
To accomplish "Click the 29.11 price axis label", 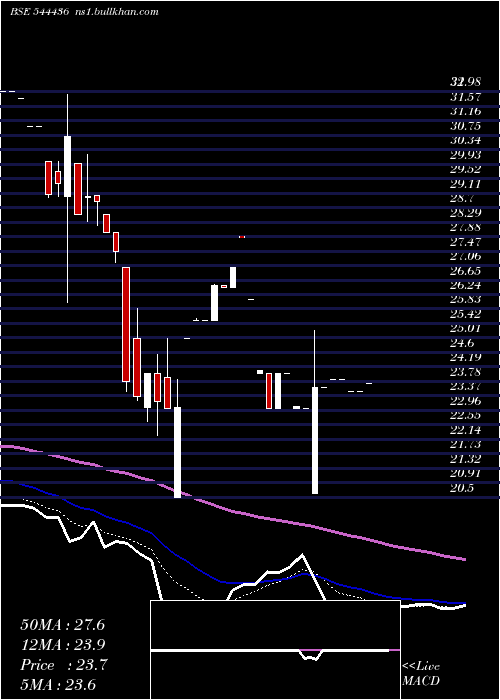I will (465, 183).
